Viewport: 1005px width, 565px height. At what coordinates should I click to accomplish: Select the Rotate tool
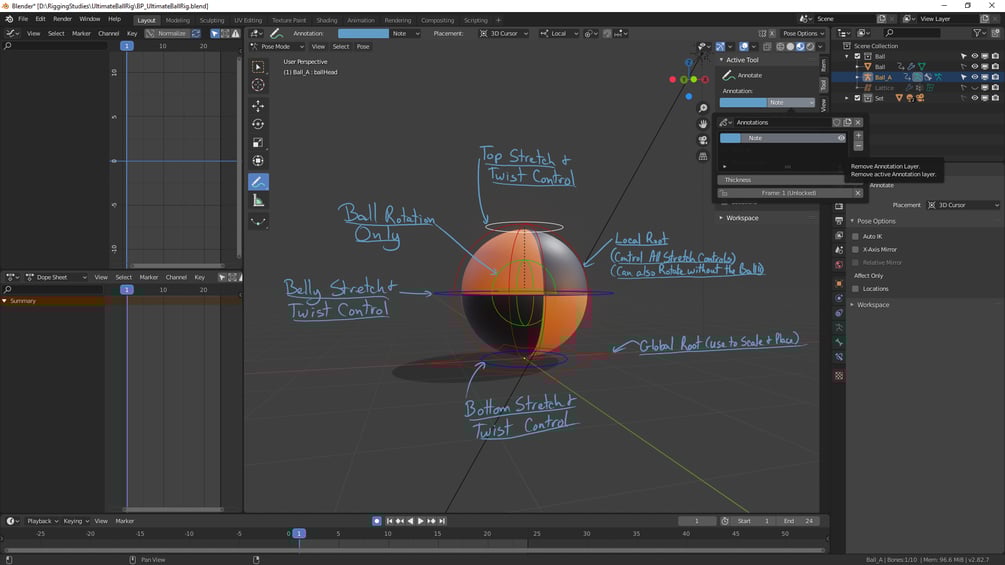258,124
